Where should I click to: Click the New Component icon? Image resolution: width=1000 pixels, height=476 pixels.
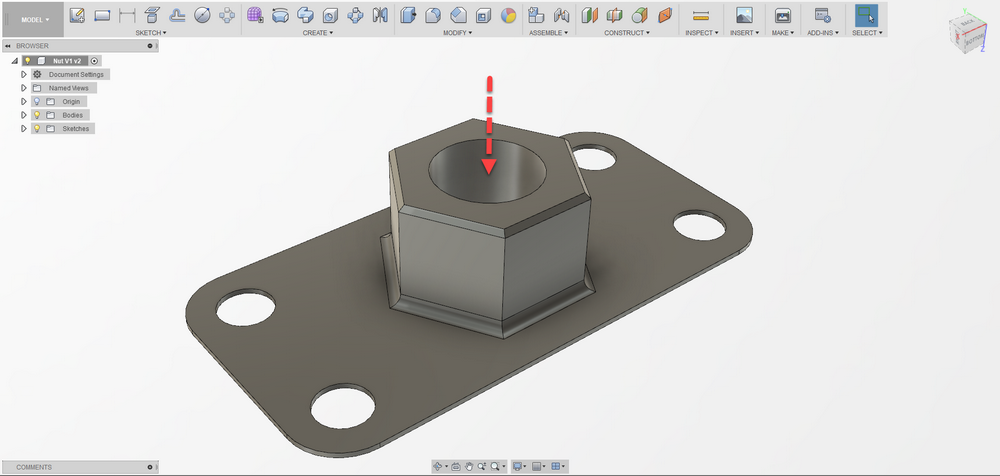click(536, 15)
